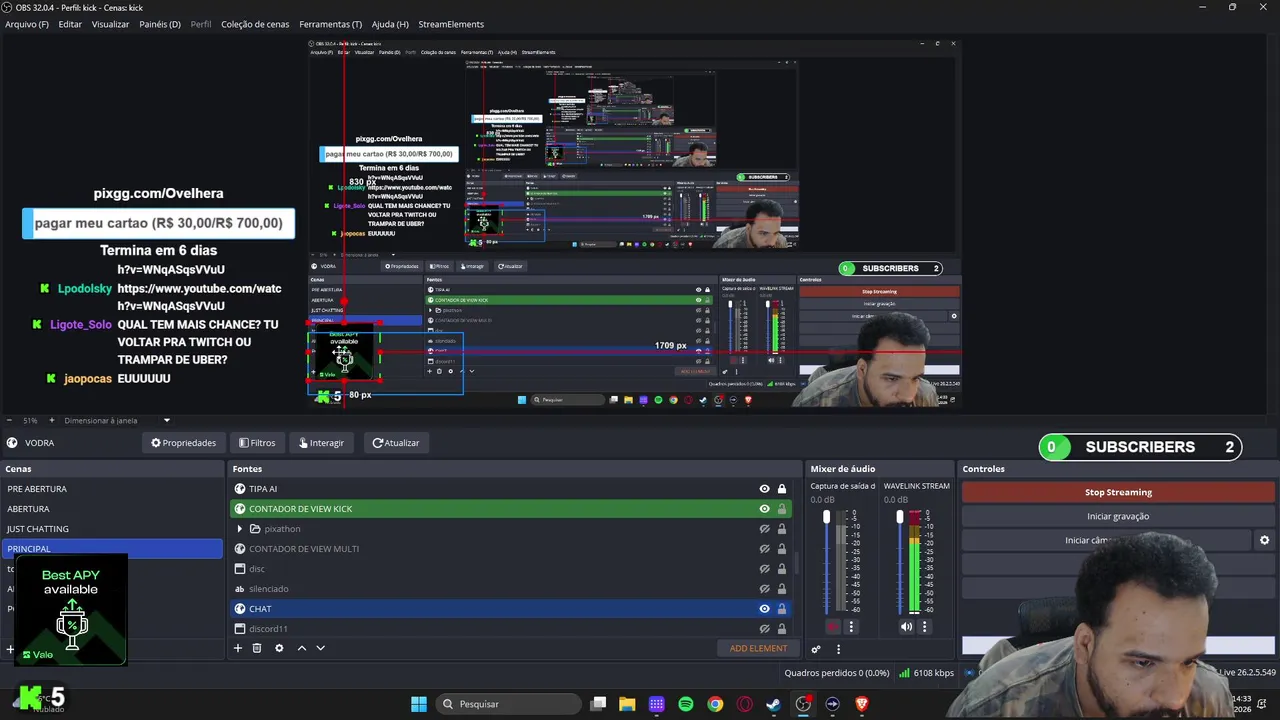The height and width of the screenshot is (720, 1280).
Task: Open the audio mixer three-dot menu
Action: [838, 649]
